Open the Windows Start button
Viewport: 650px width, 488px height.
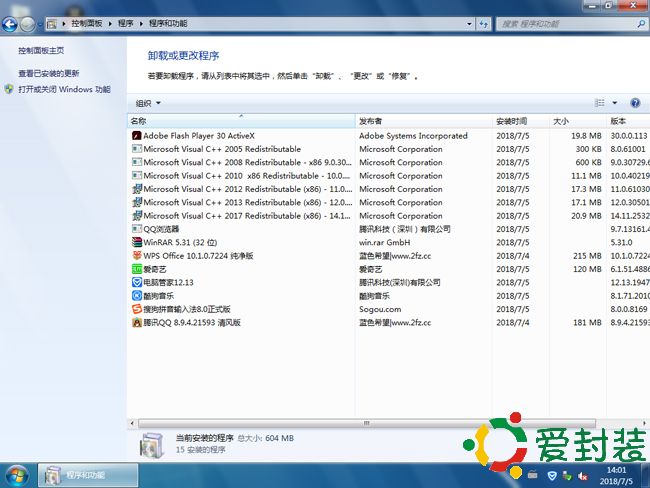16,474
